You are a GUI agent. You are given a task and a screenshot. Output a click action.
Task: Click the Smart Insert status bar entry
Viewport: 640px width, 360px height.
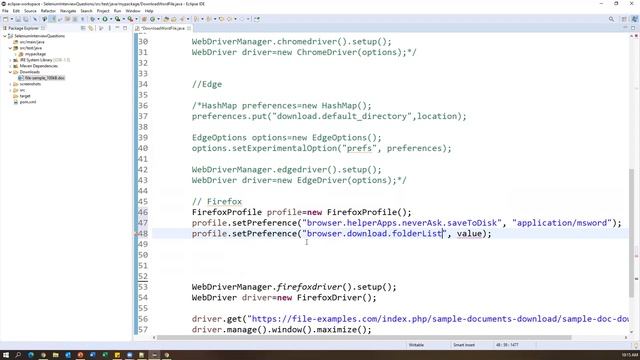(x=464, y=345)
